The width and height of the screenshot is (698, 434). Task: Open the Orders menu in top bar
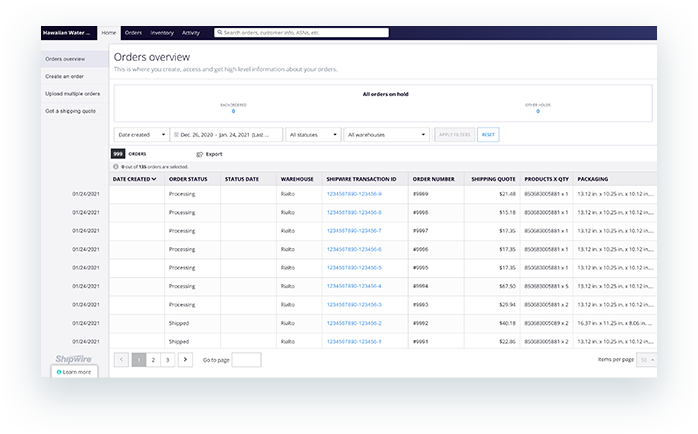(x=133, y=33)
